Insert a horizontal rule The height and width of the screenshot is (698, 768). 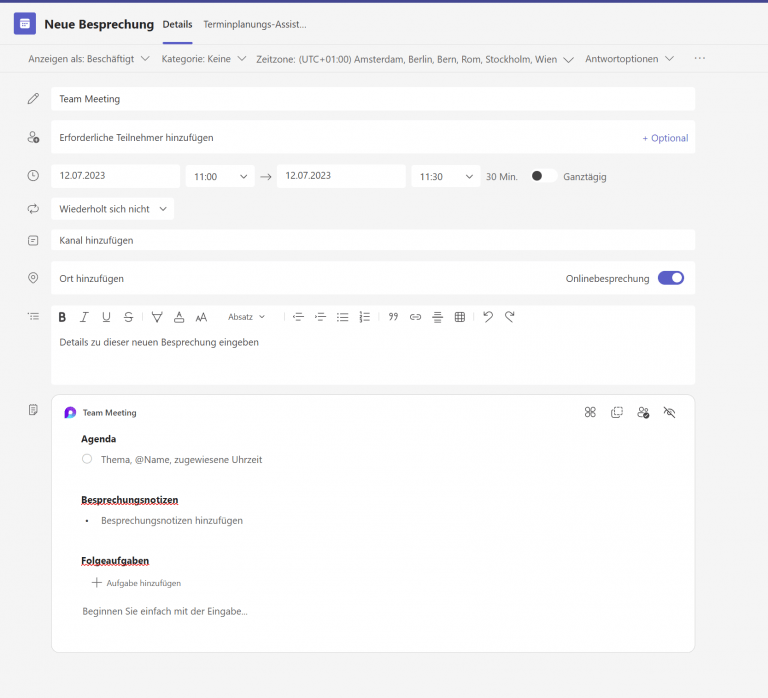pyautogui.click(x=437, y=317)
